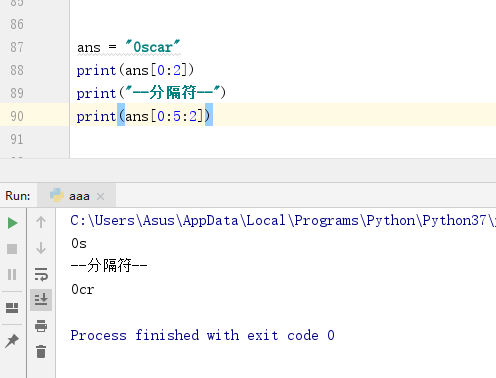Select the aaa run tab
This screenshot has width=496, height=378.
click(x=77, y=196)
